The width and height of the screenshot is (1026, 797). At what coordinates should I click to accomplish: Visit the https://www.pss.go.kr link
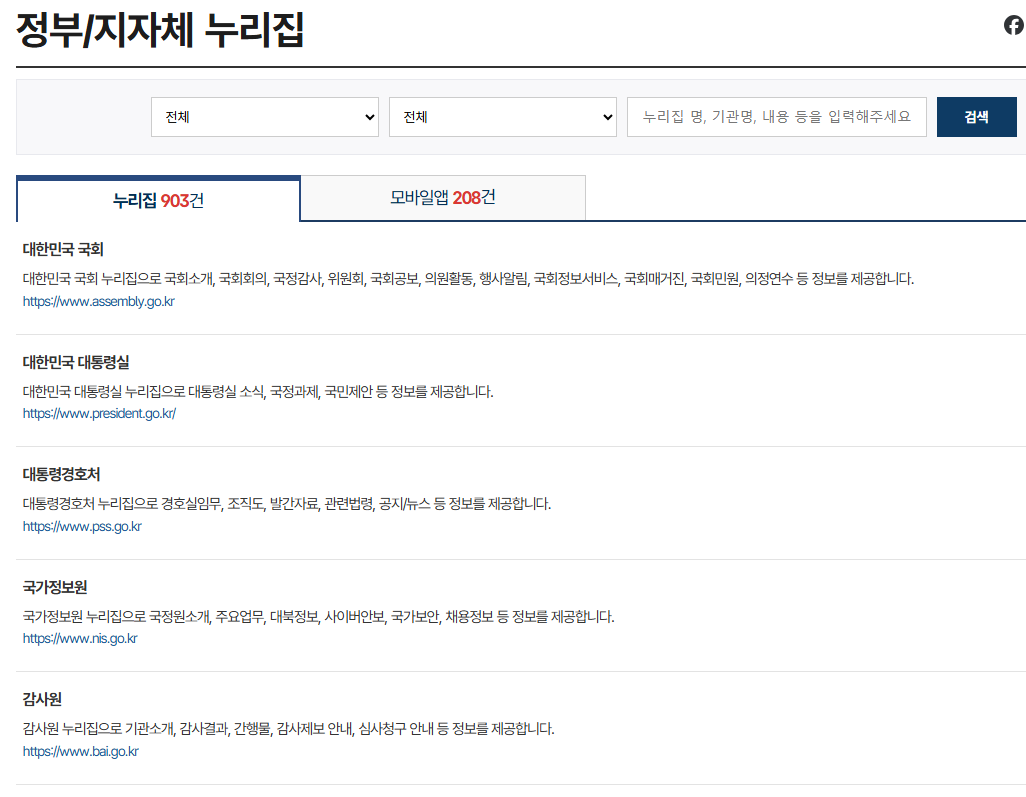82,526
